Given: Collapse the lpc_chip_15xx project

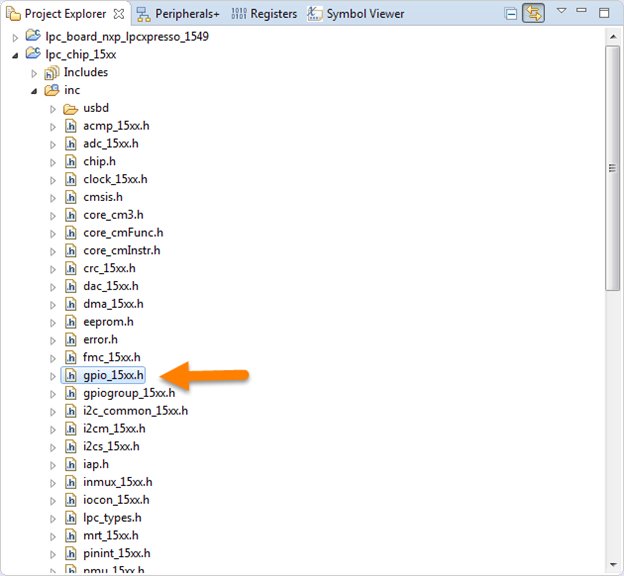Looking at the screenshot, I should 15,56.
